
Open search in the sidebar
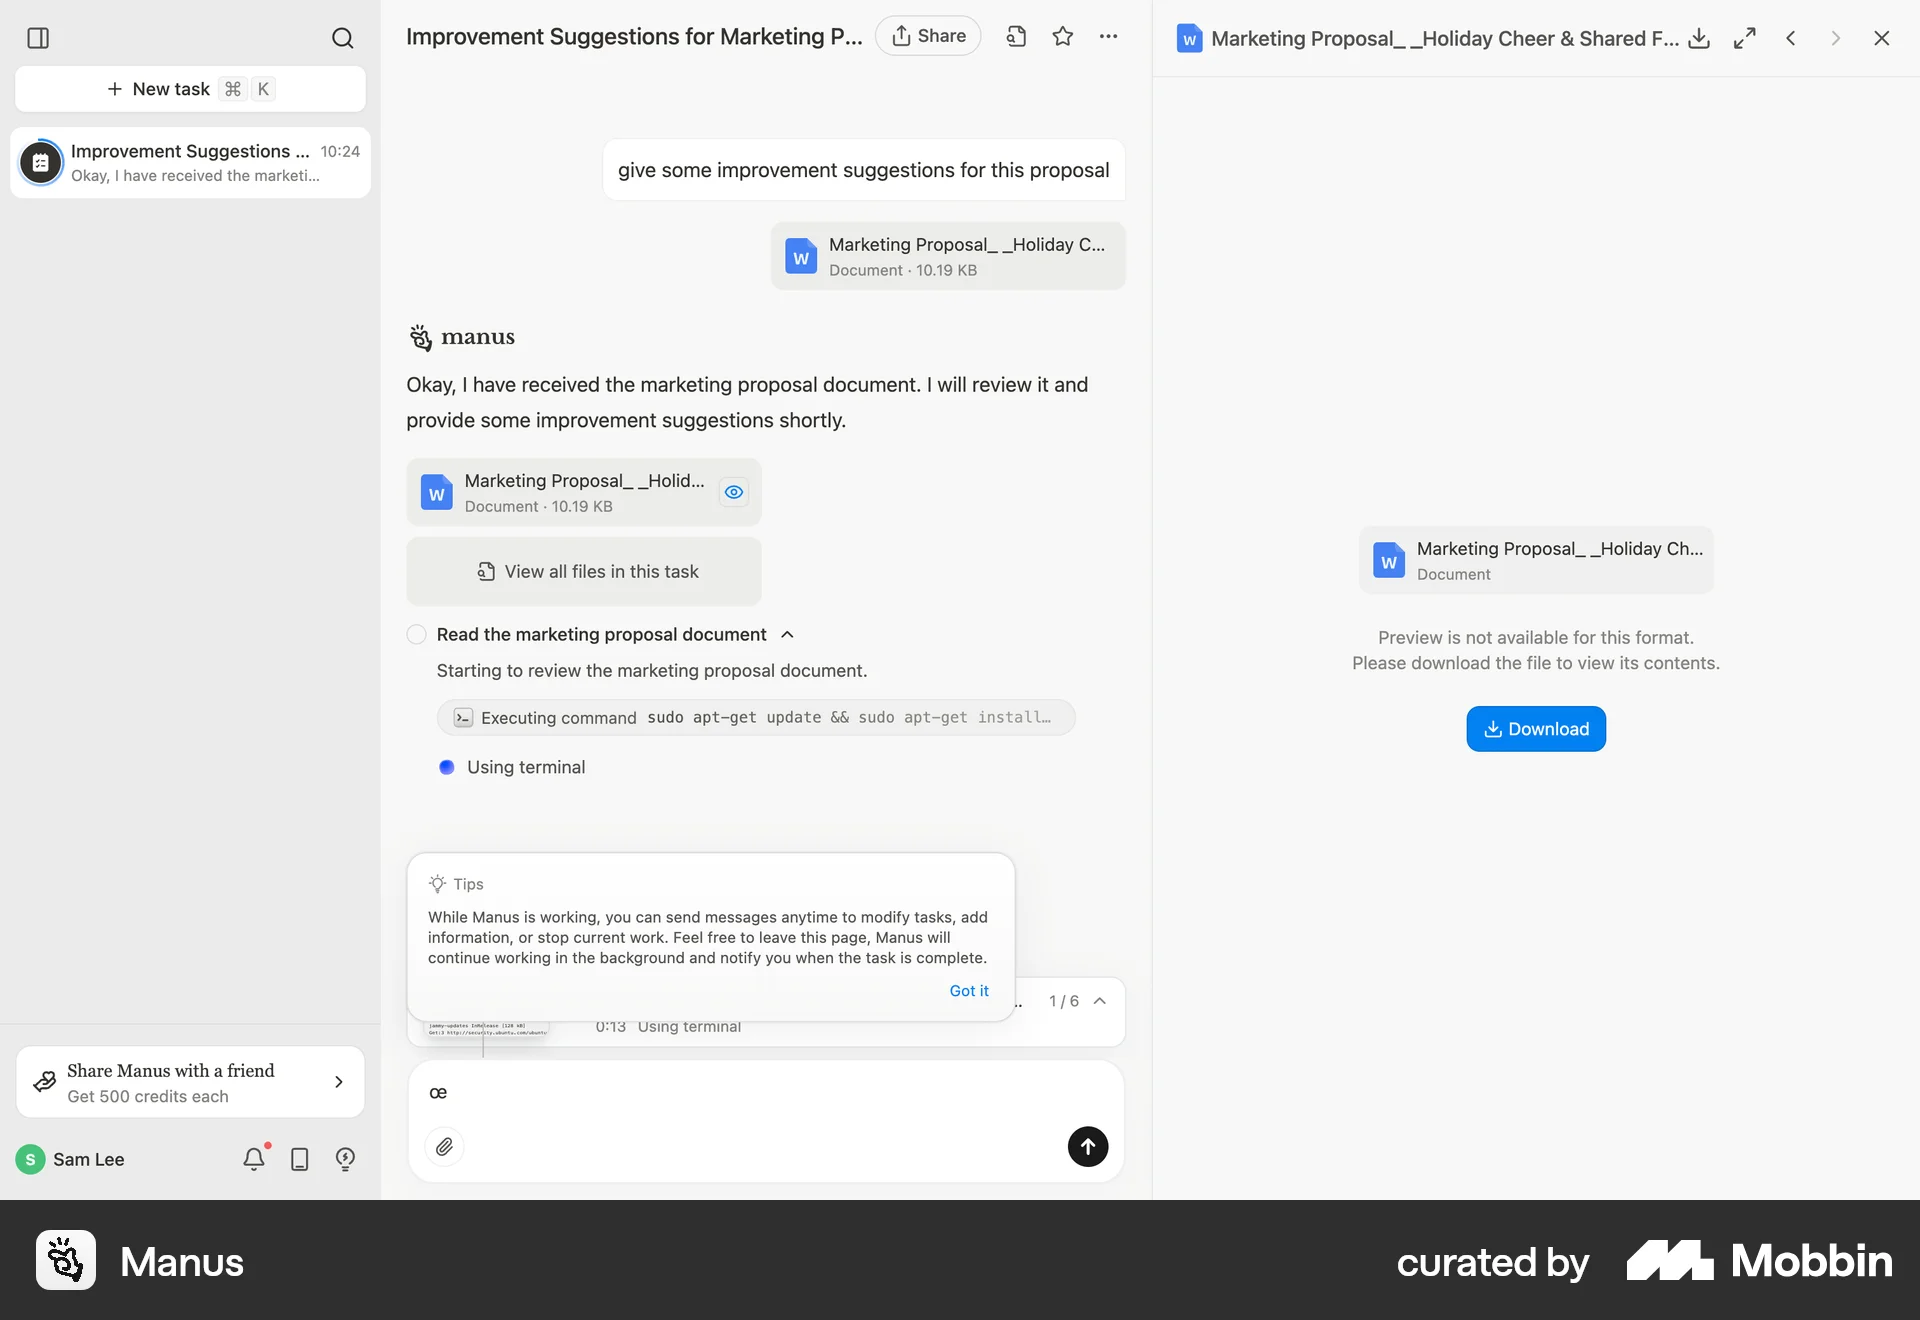click(343, 39)
